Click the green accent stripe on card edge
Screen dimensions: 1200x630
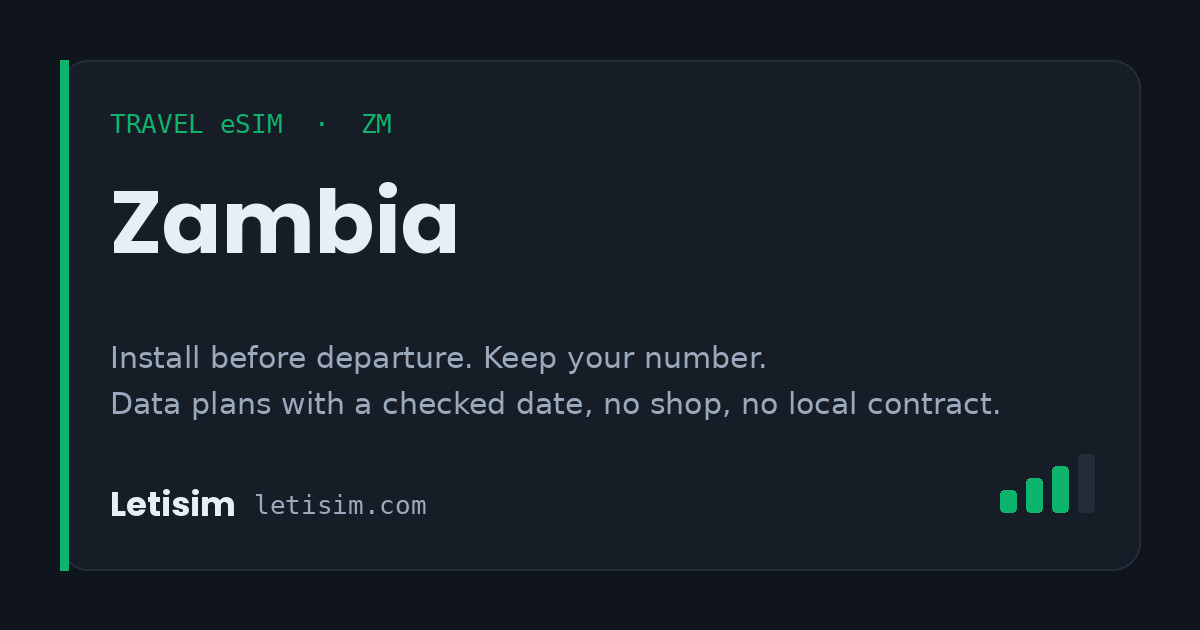(x=64, y=315)
